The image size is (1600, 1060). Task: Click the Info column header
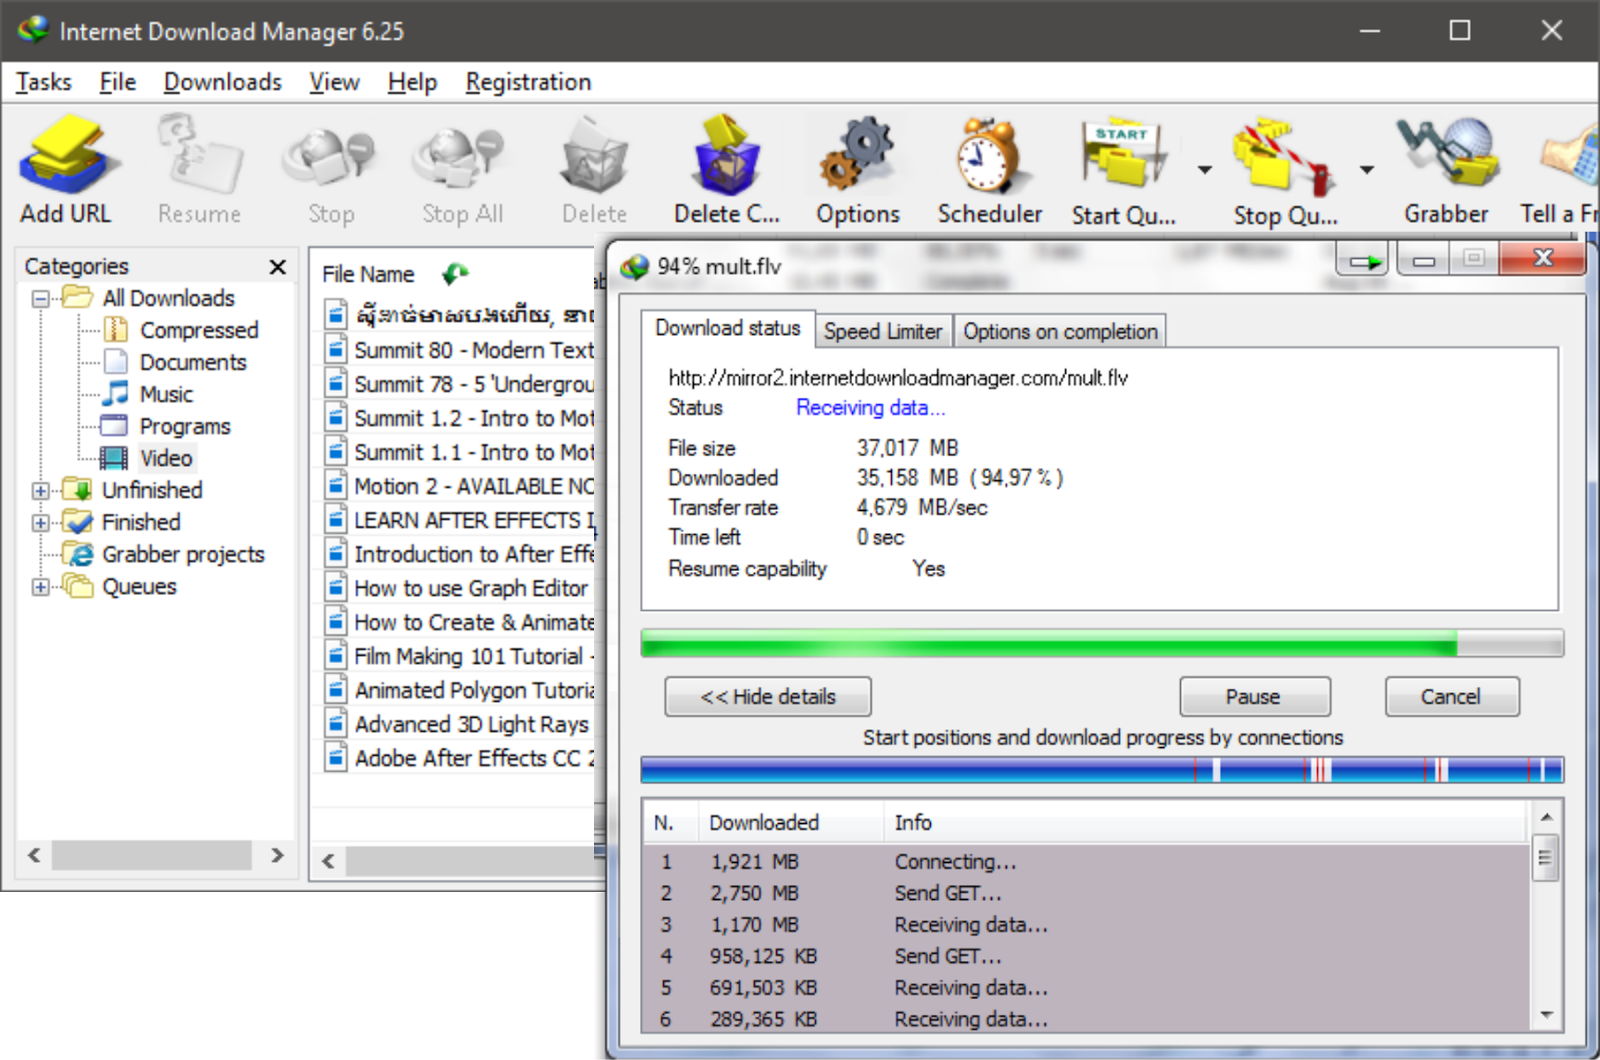point(1206,822)
